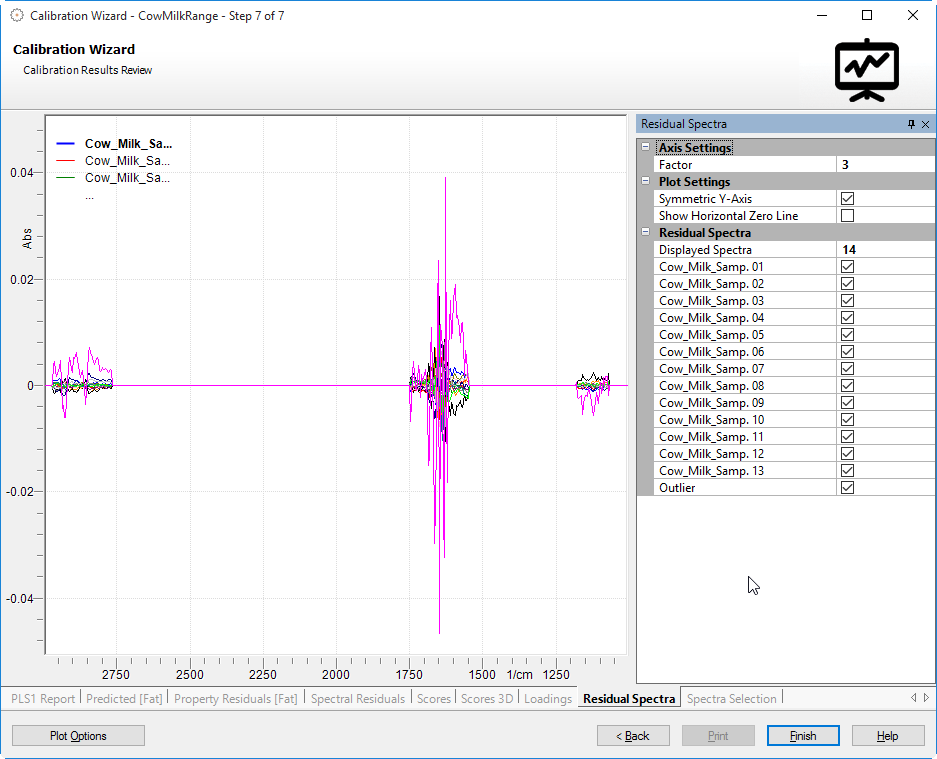This screenshot has height=759, width=937.
Task: Click the presentation chart wizard icon
Action: click(866, 70)
